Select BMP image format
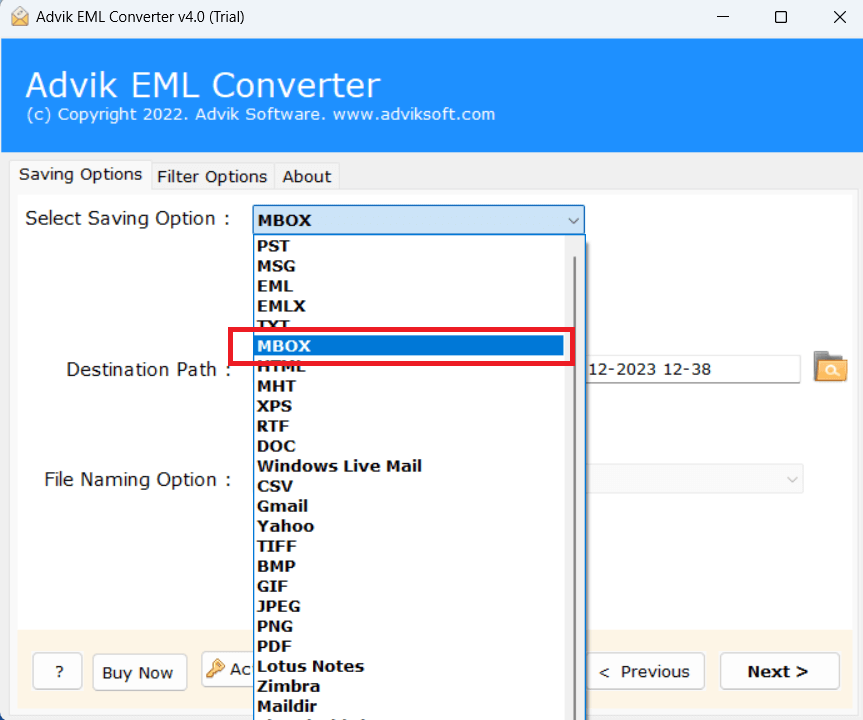This screenshot has height=720, width=863. pos(409,566)
